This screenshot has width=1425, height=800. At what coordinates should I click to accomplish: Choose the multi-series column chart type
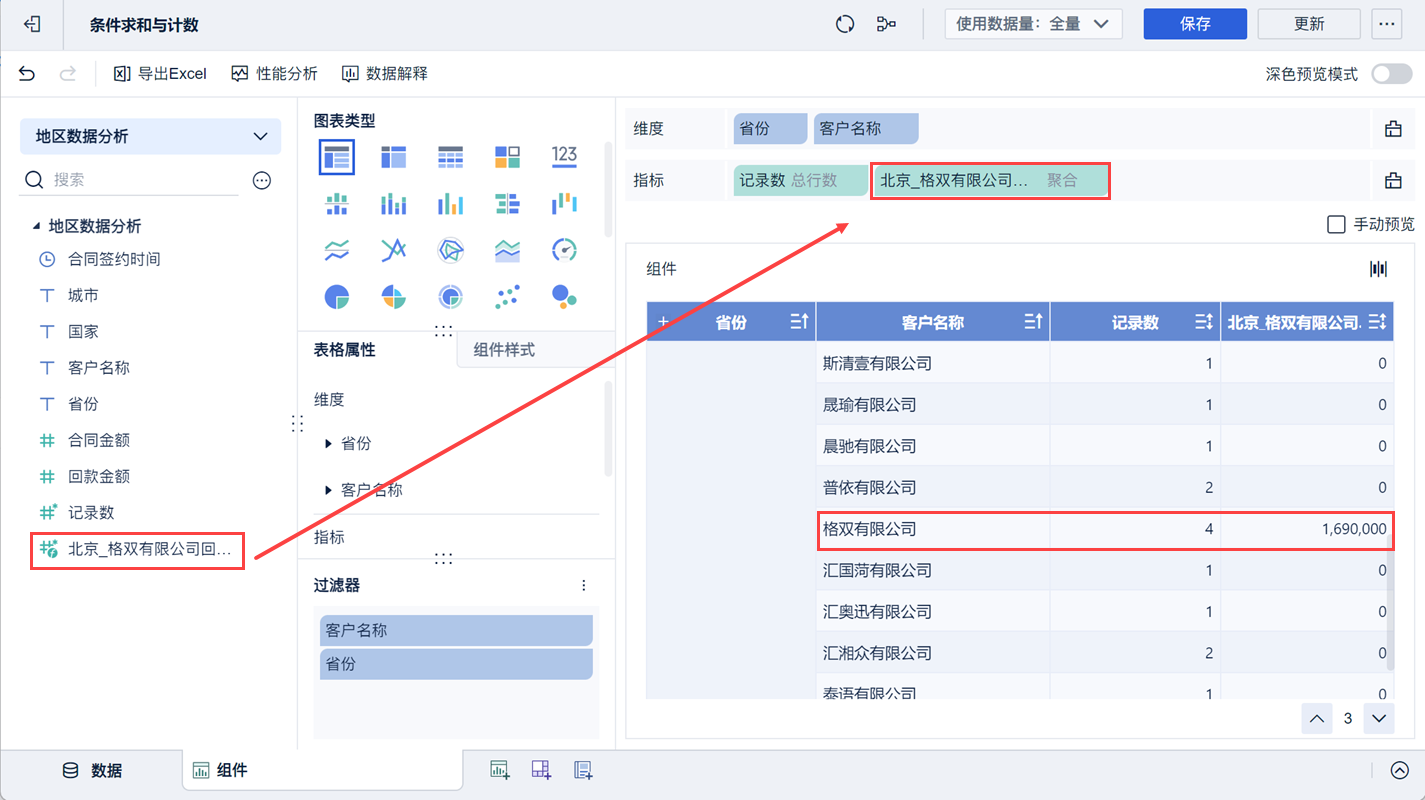[450, 204]
